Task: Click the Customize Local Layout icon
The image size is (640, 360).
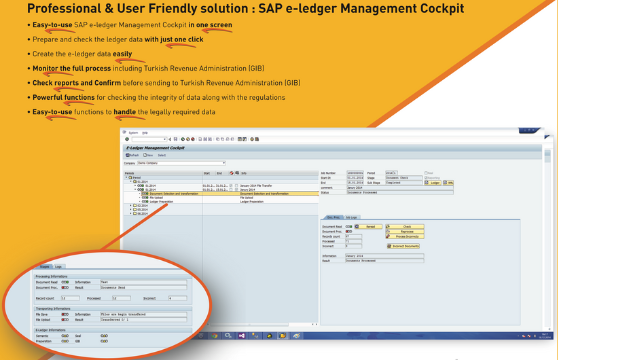Action: coord(257,139)
